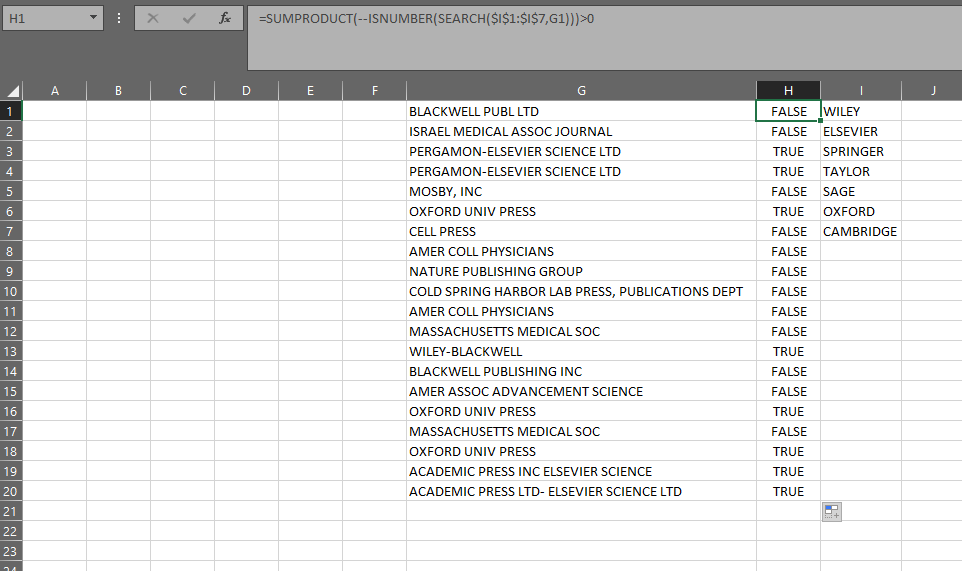The width and height of the screenshot is (962, 571).
Task: Click cell ISRAEL MEDICAL ASSOC JOURNAL
Action: [581, 131]
